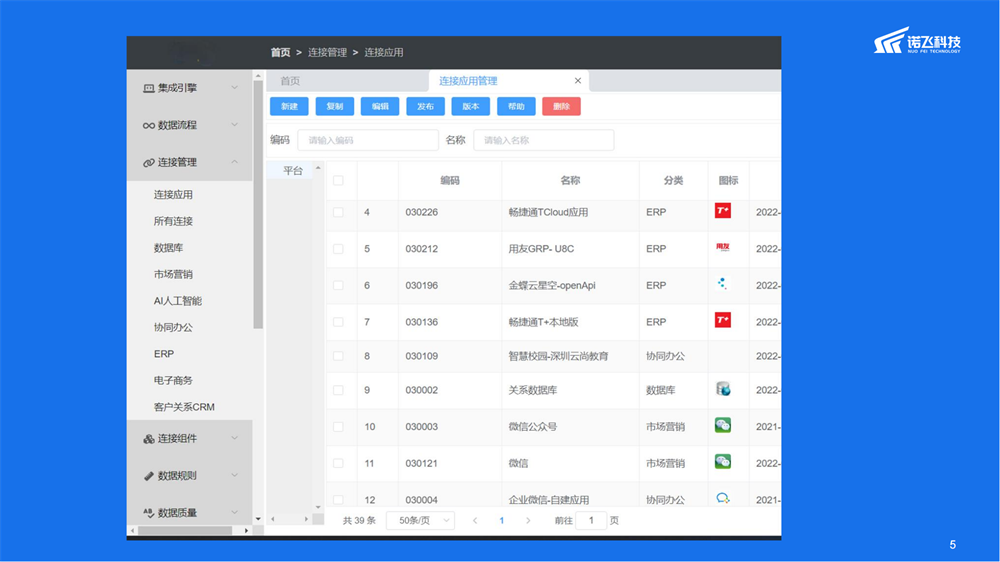Check the row for 030003
Image resolution: width=1000 pixels, height=562 pixels.
338,427
